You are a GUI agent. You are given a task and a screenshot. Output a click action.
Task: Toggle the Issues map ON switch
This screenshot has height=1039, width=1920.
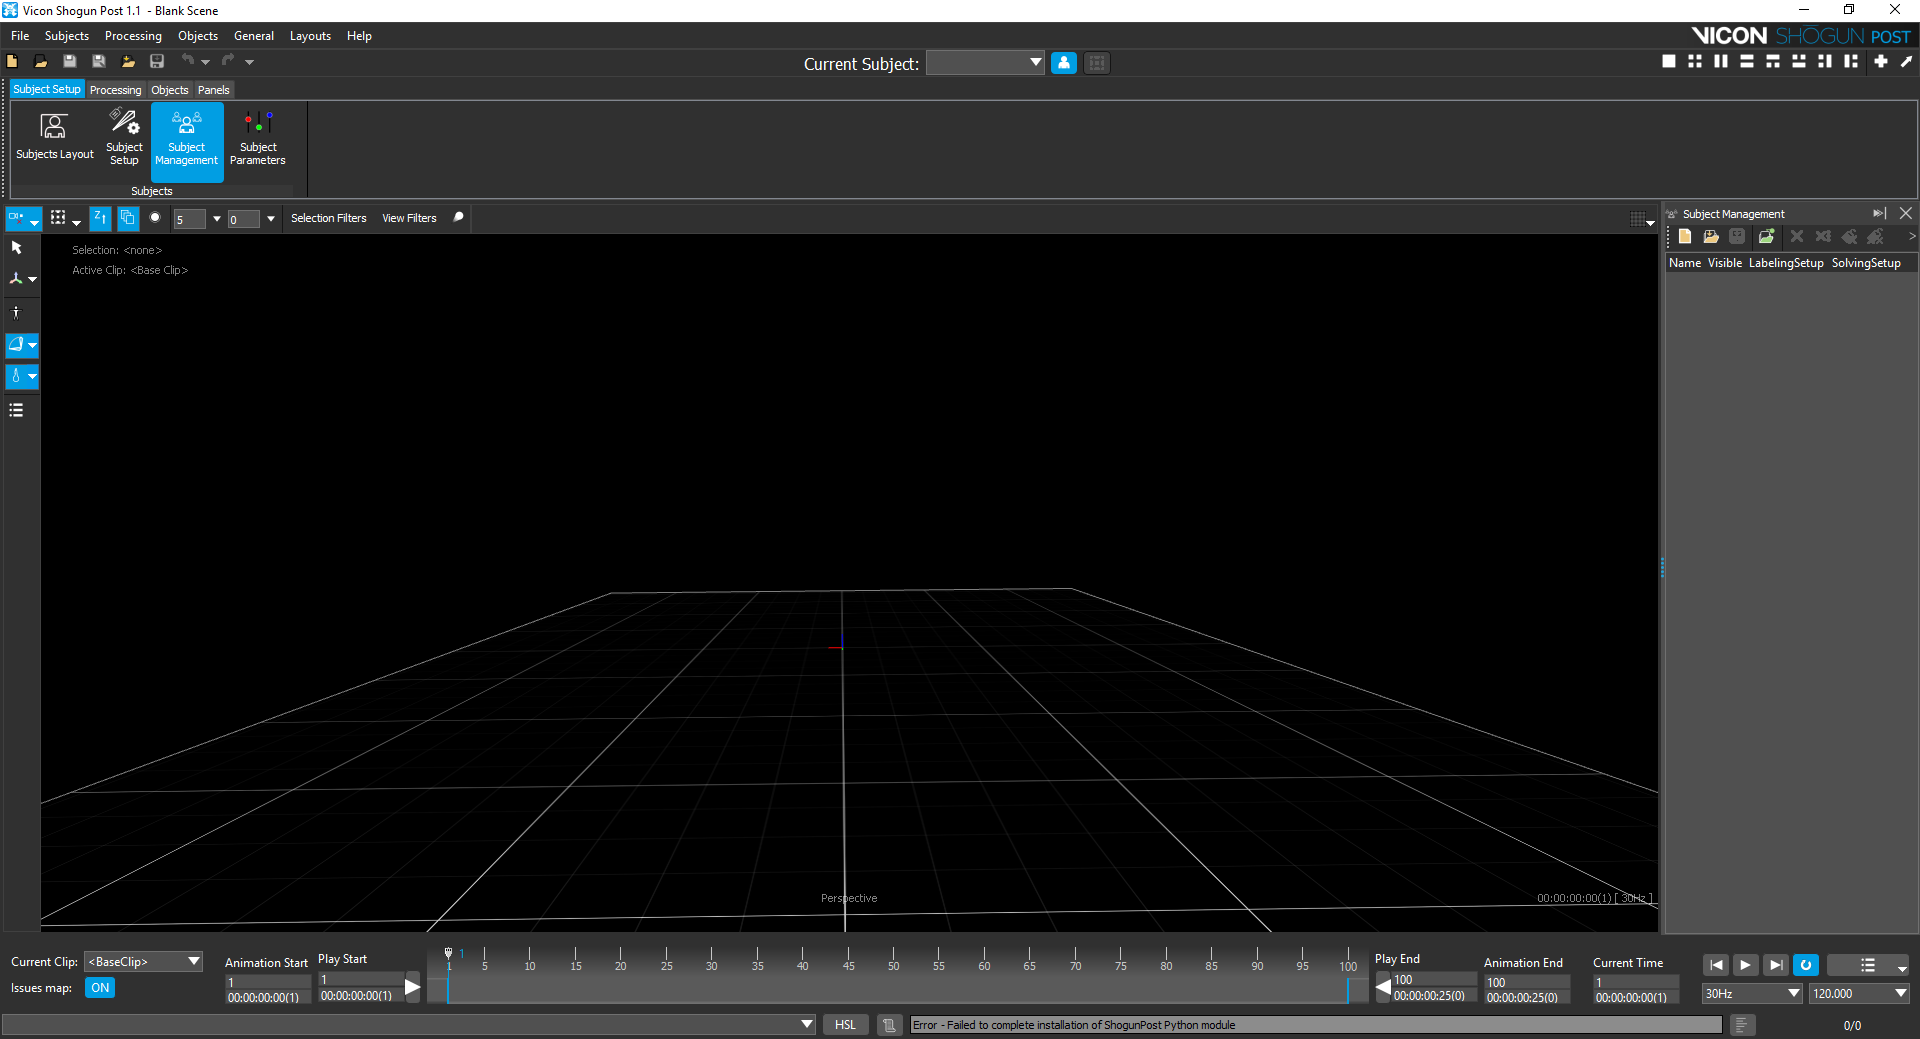click(100, 988)
